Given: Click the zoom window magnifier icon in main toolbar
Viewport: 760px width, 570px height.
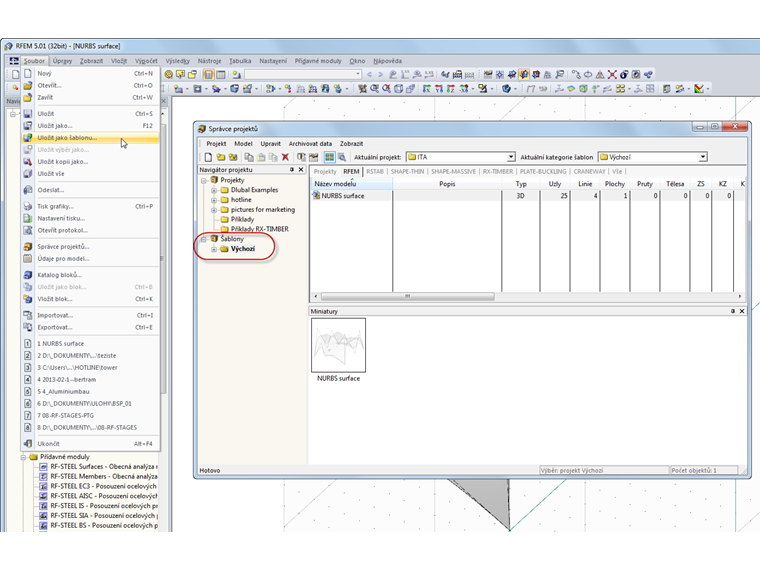Looking at the screenshot, I should pyautogui.click(x=374, y=89).
